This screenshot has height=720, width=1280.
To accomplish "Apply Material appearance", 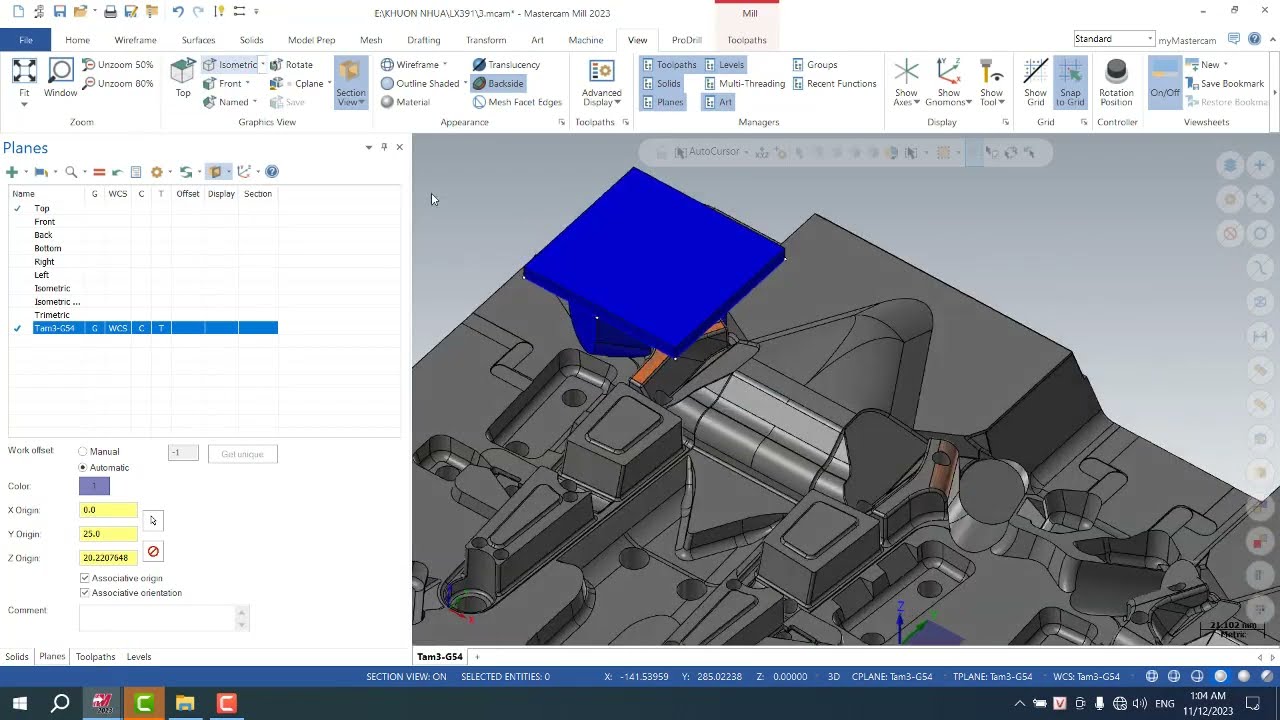I will [405, 102].
